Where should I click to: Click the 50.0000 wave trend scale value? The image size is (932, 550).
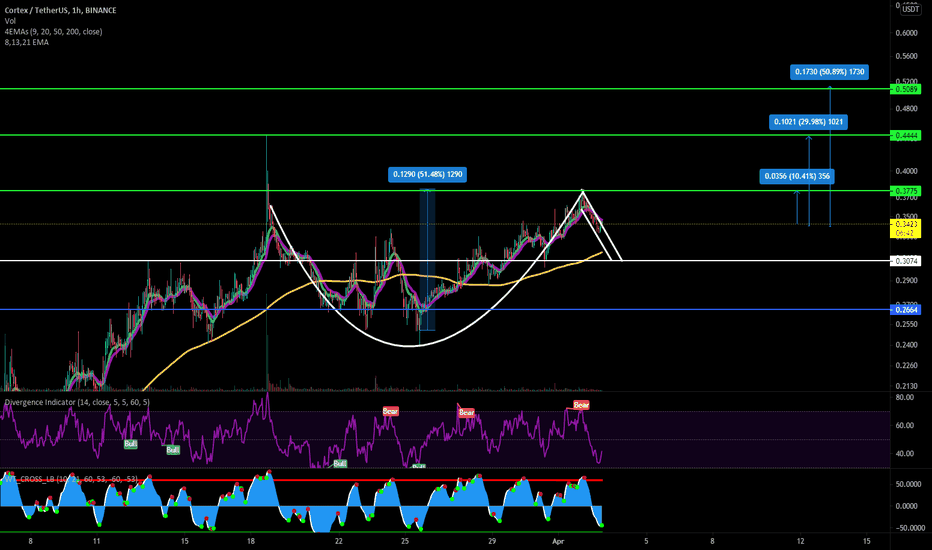click(908, 485)
